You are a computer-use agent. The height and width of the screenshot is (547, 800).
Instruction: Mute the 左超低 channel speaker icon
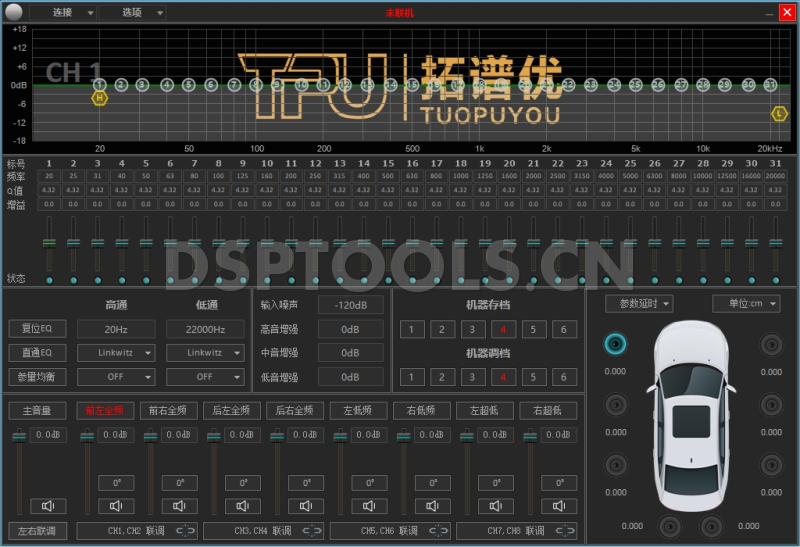point(495,506)
